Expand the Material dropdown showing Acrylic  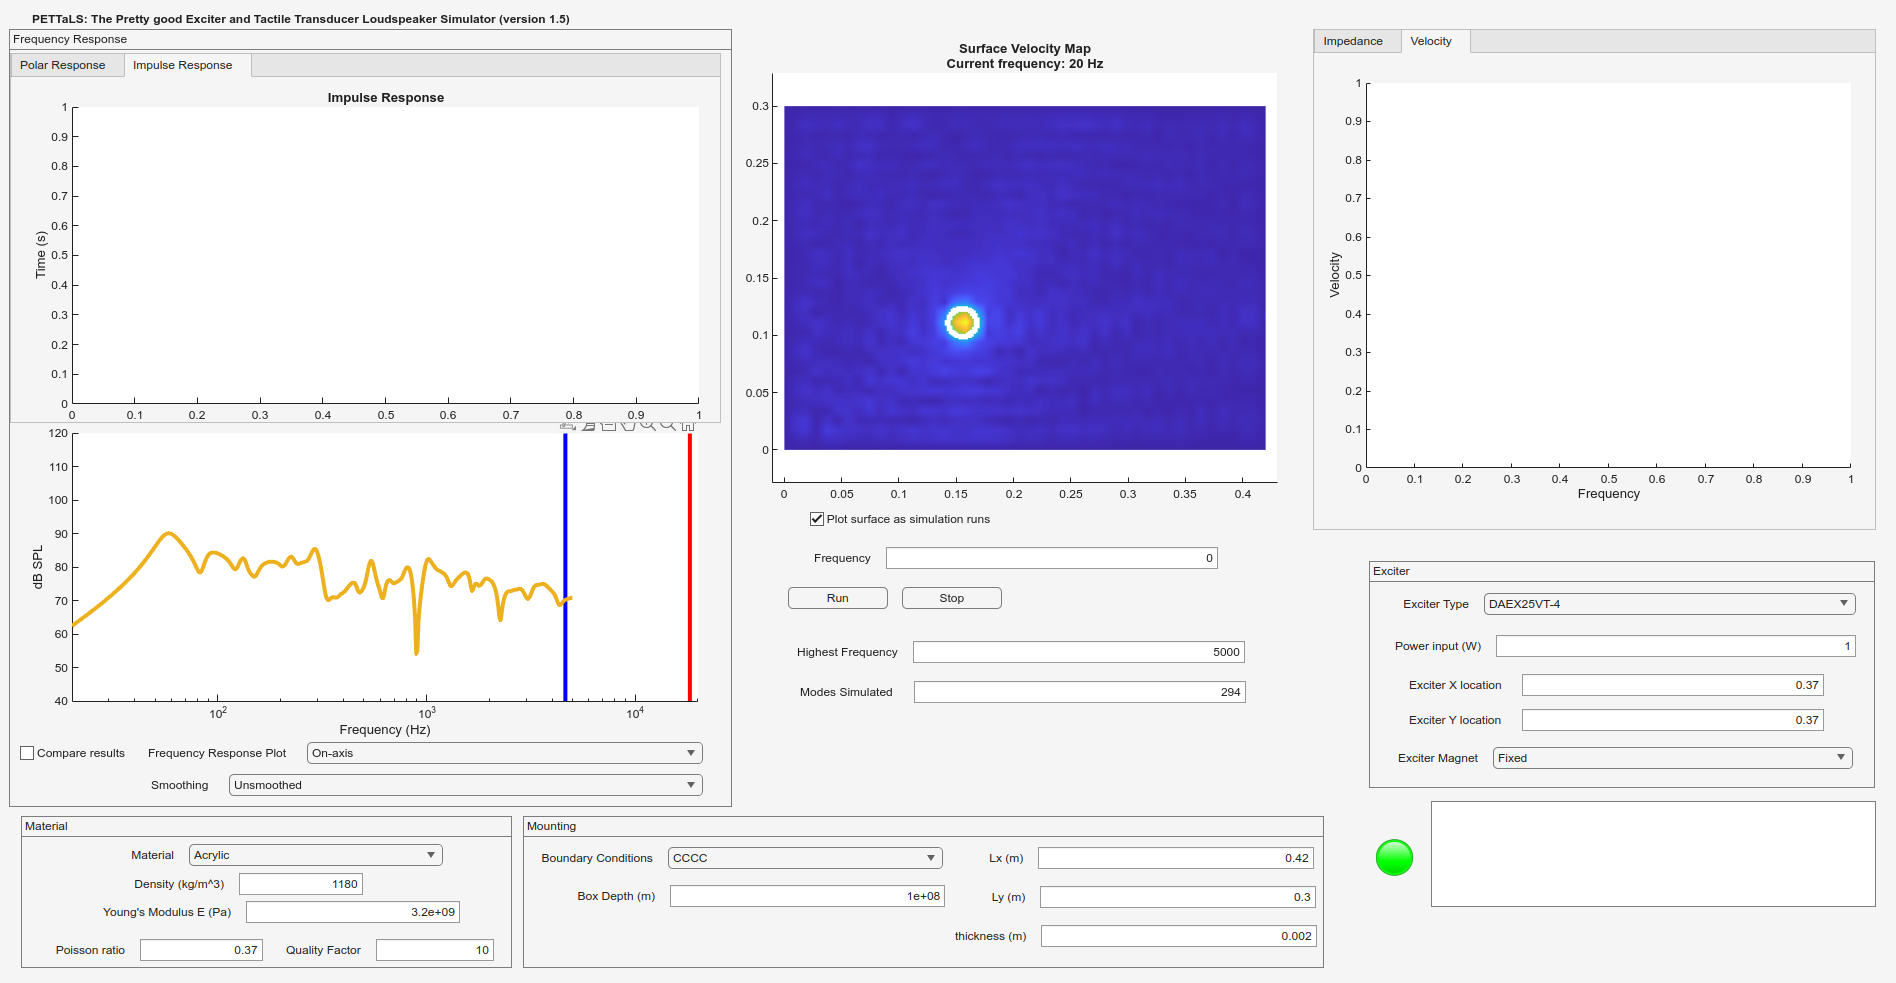(316, 855)
